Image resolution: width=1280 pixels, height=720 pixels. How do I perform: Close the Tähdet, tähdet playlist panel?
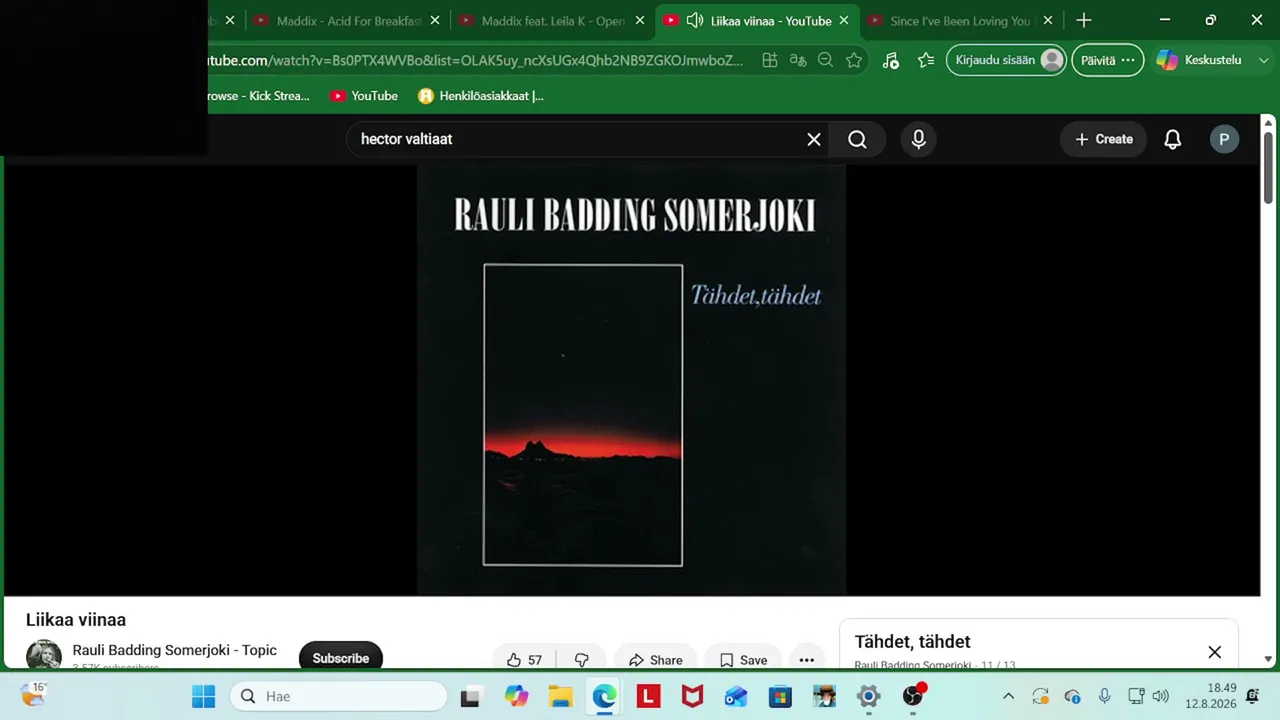(1214, 652)
